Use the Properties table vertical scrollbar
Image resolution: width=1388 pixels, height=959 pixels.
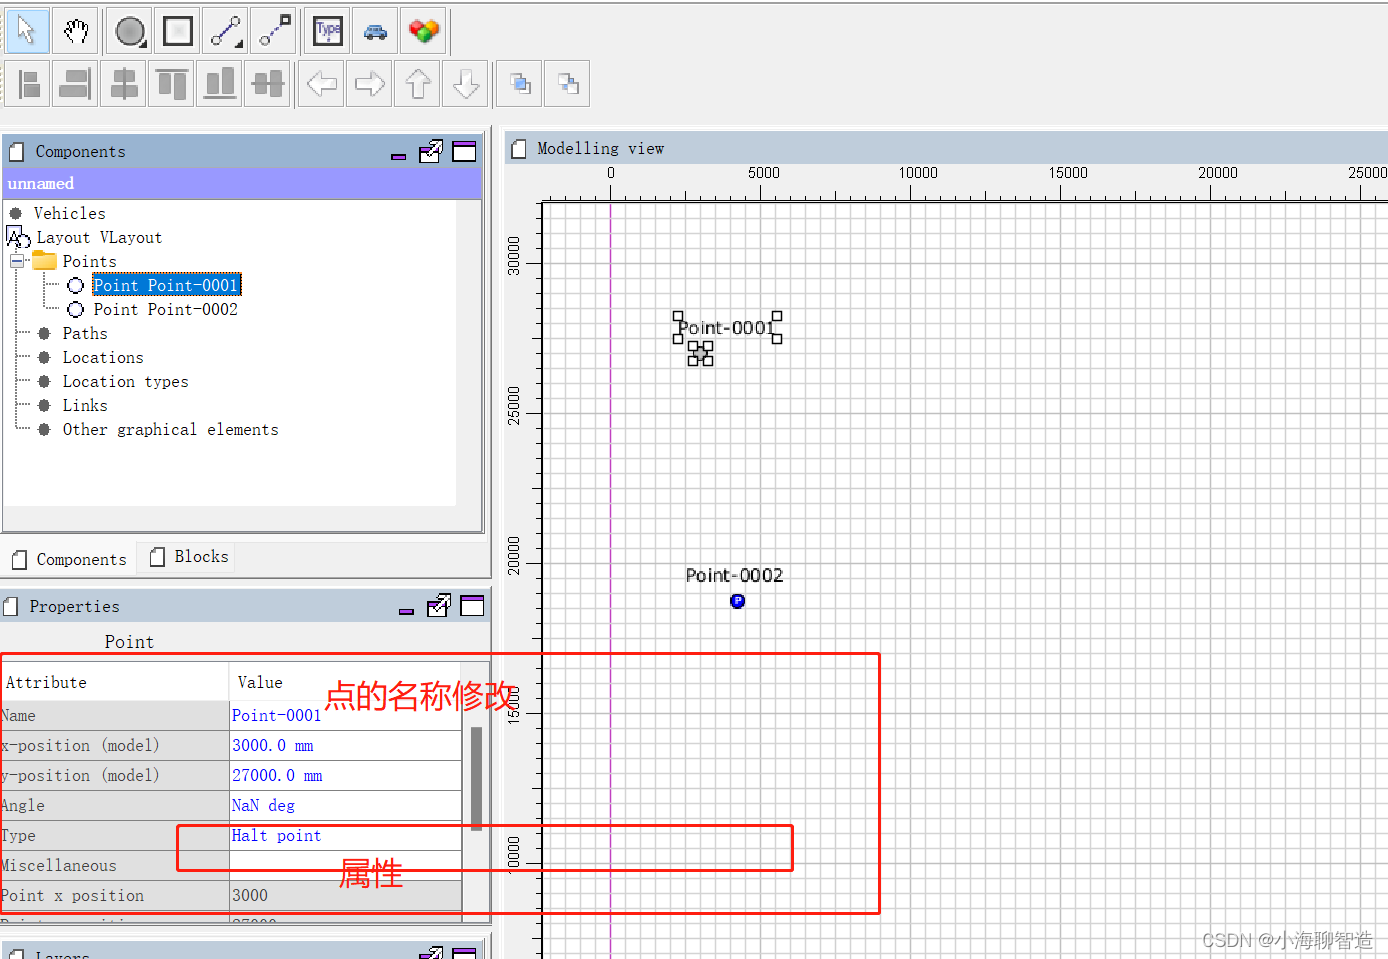pos(476,778)
